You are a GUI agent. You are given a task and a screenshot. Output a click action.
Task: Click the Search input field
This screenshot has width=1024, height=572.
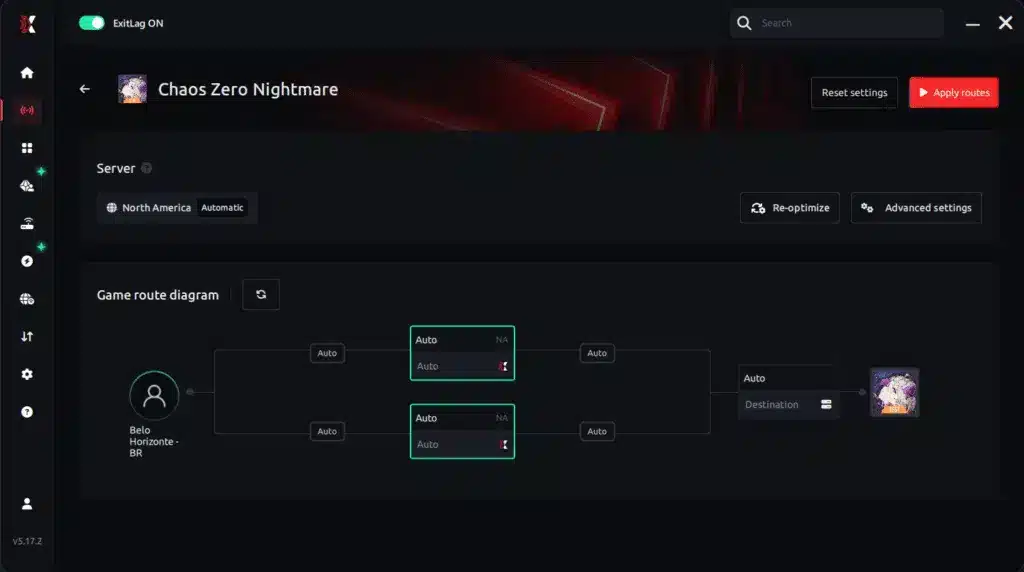coord(837,23)
